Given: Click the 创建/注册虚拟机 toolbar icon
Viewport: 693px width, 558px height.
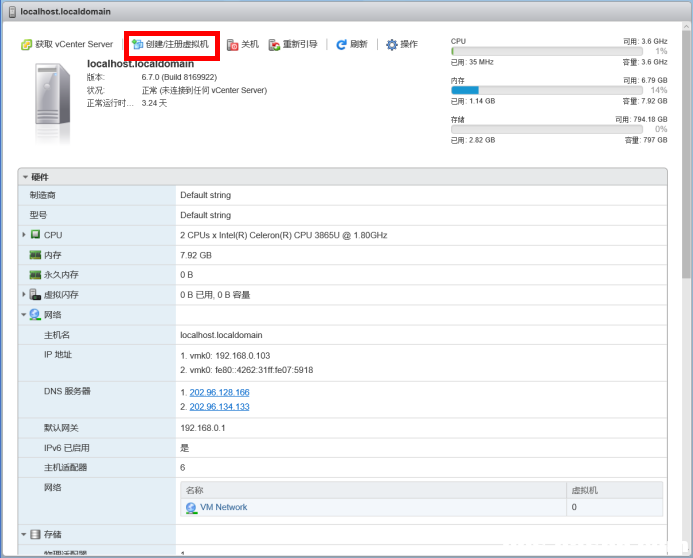Looking at the screenshot, I should tap(138, 45).
